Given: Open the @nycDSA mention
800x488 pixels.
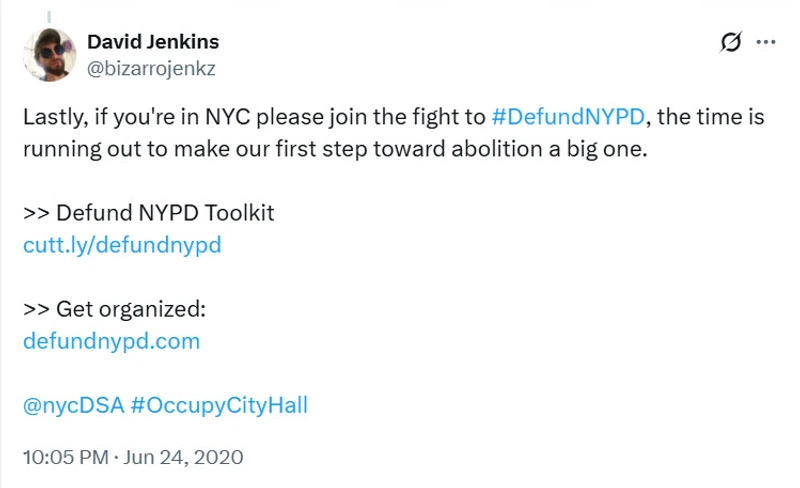Looking at the screenshot, I should [x=73, y=405].
